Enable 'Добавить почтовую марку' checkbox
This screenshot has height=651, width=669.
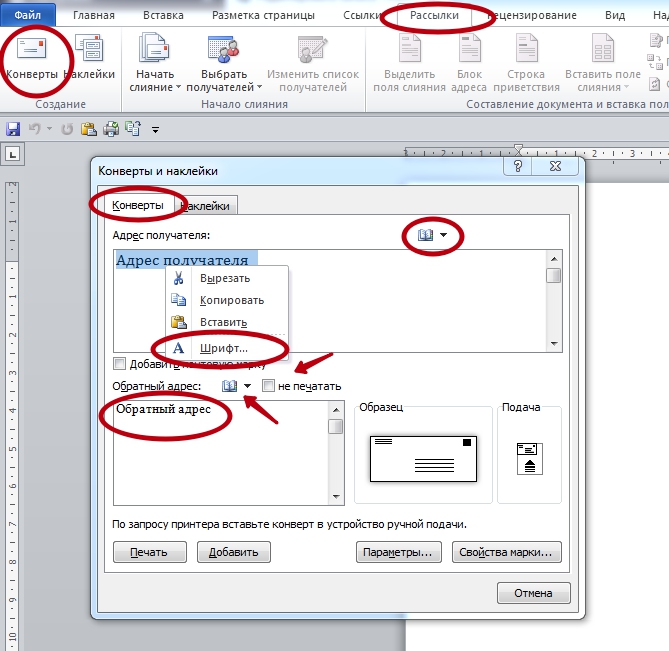[x=121, y=364]
